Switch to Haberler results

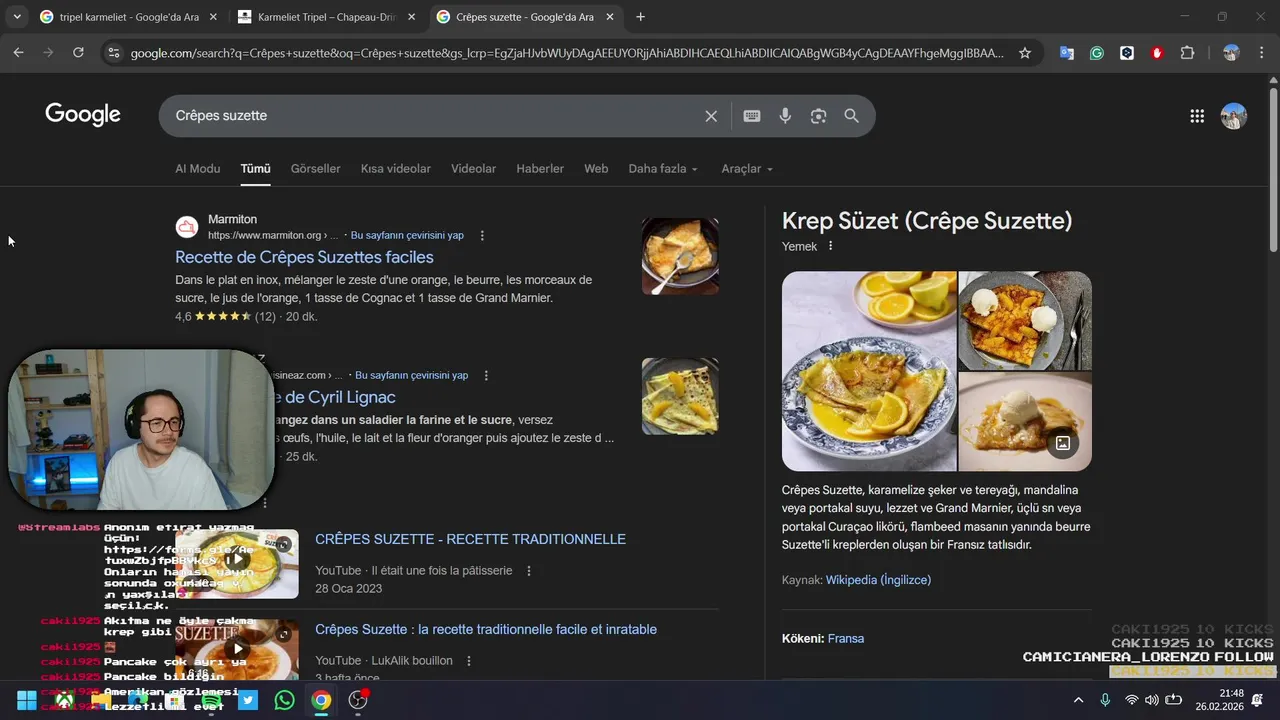tap(540, 169)
